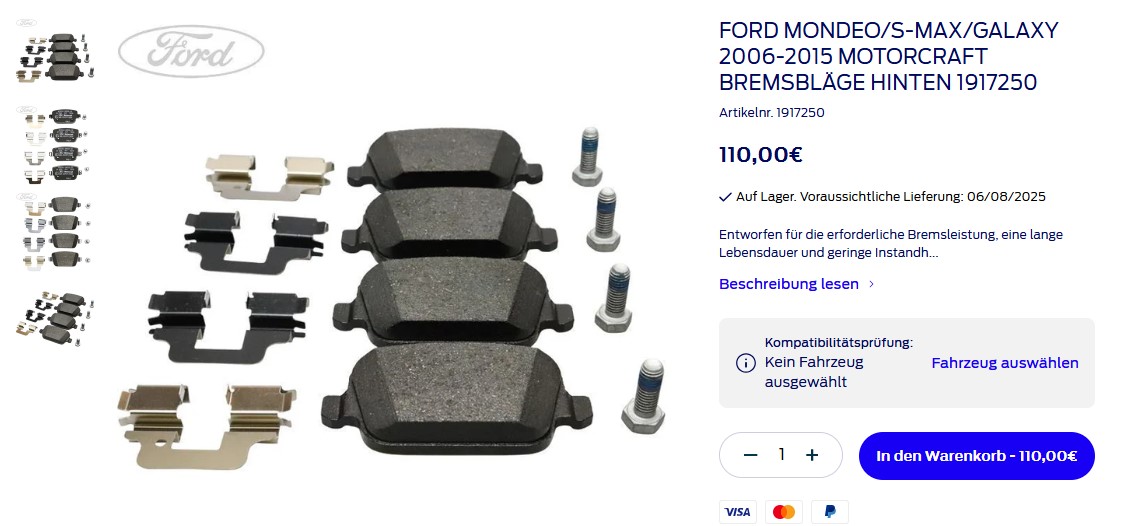Viewport: 1141px width, 526px height.
Task: Click the product title heading
Action: (888, 57)
